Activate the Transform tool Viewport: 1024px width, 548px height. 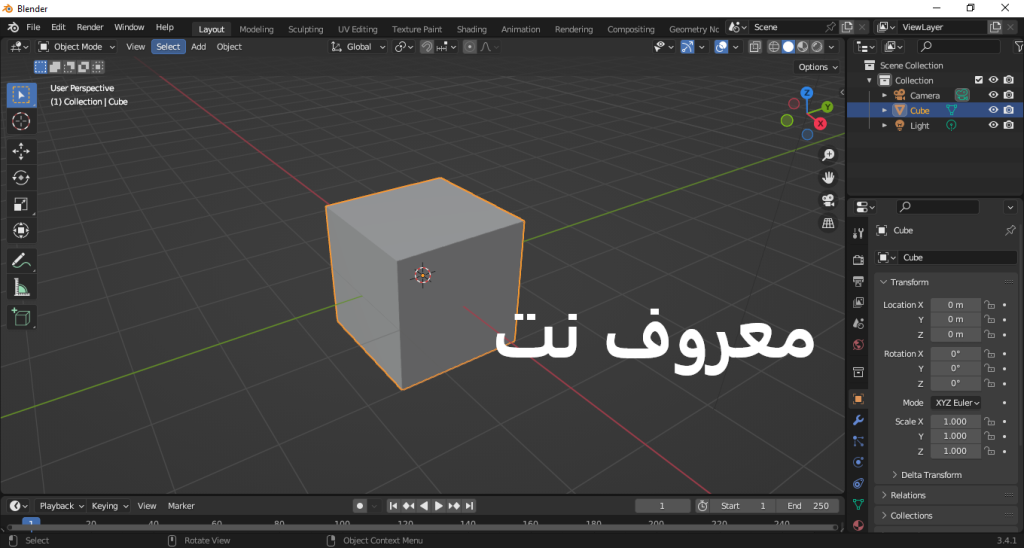pos(21,231)
